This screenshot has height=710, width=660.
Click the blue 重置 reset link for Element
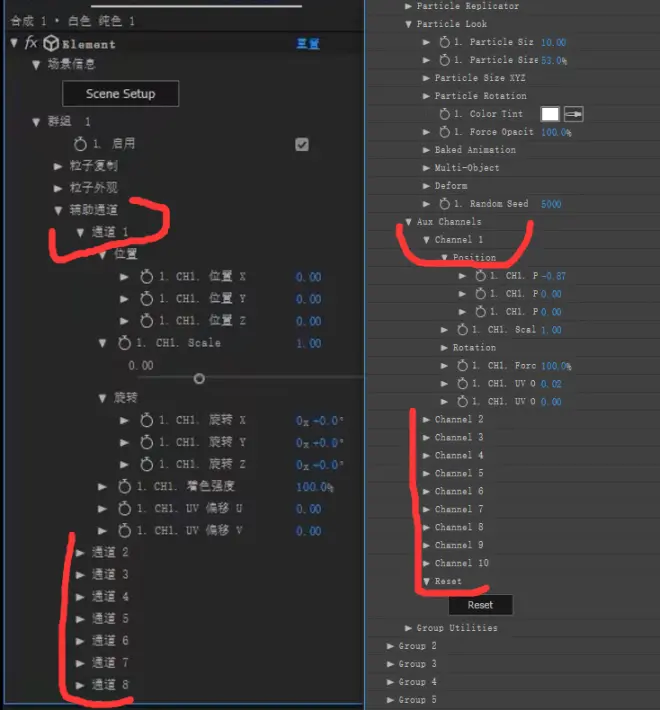point(308,43)
